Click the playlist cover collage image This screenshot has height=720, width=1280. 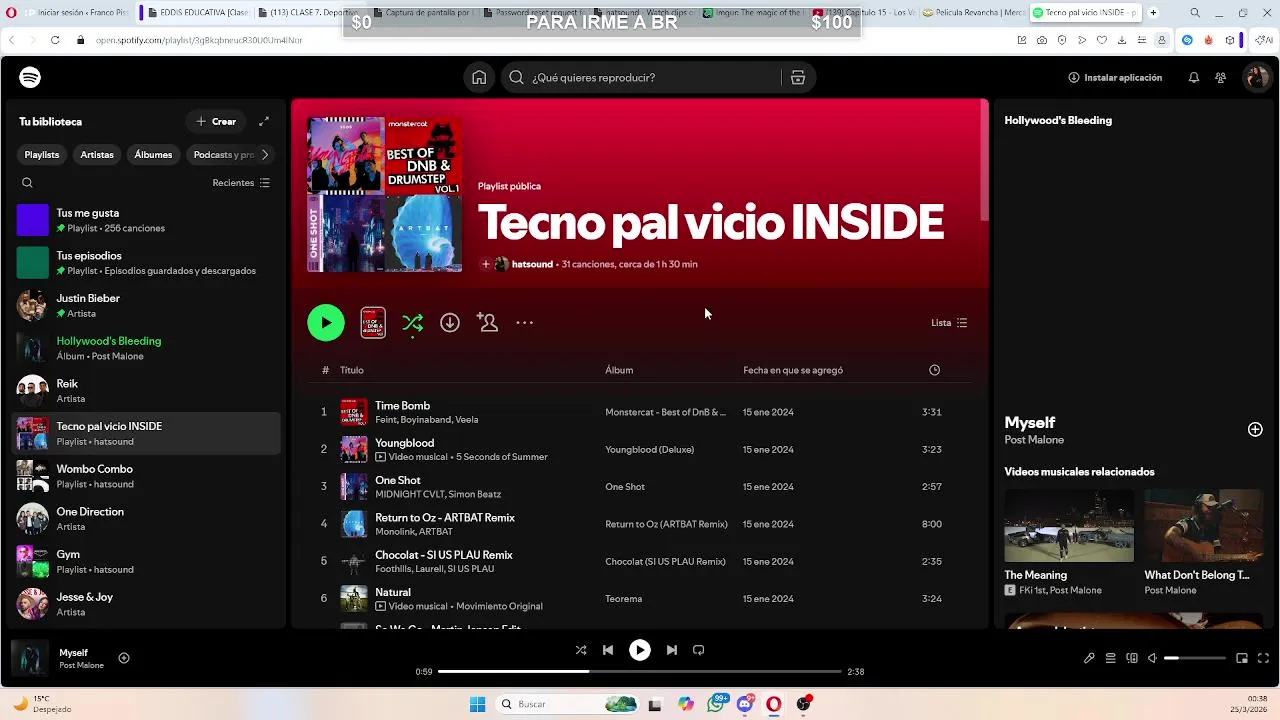pyautogui.click(x=385, y=194)
